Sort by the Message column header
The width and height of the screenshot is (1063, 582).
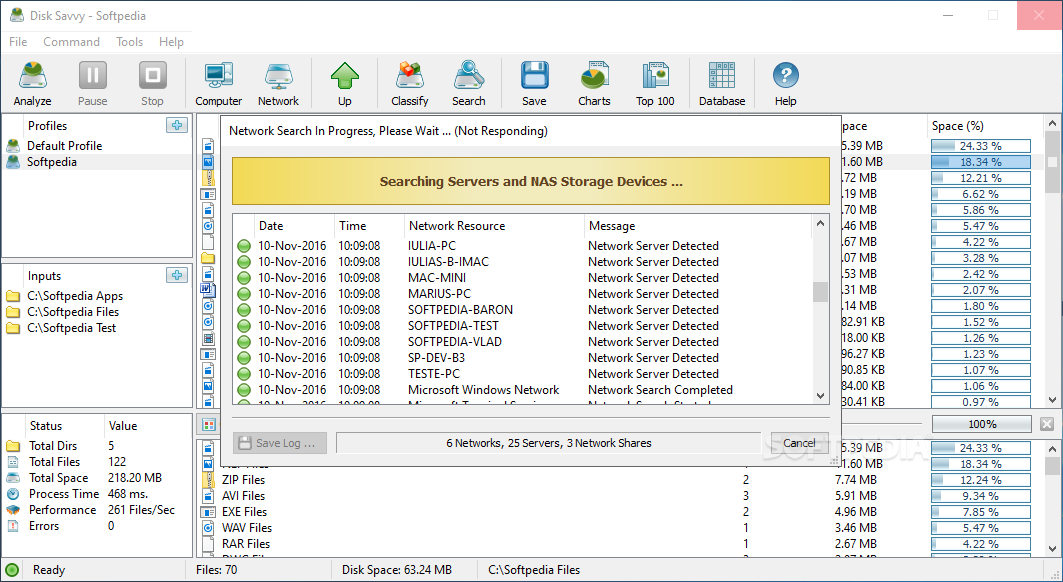[697, 226]
